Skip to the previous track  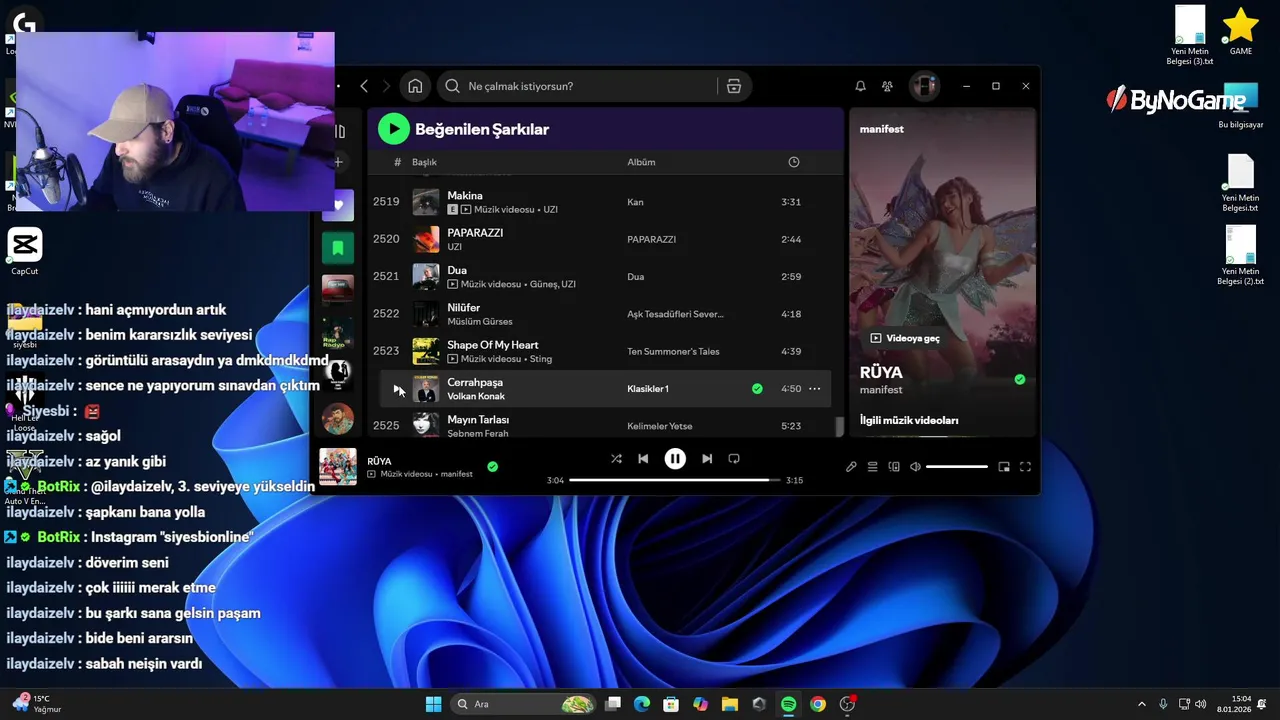point(643,458)
